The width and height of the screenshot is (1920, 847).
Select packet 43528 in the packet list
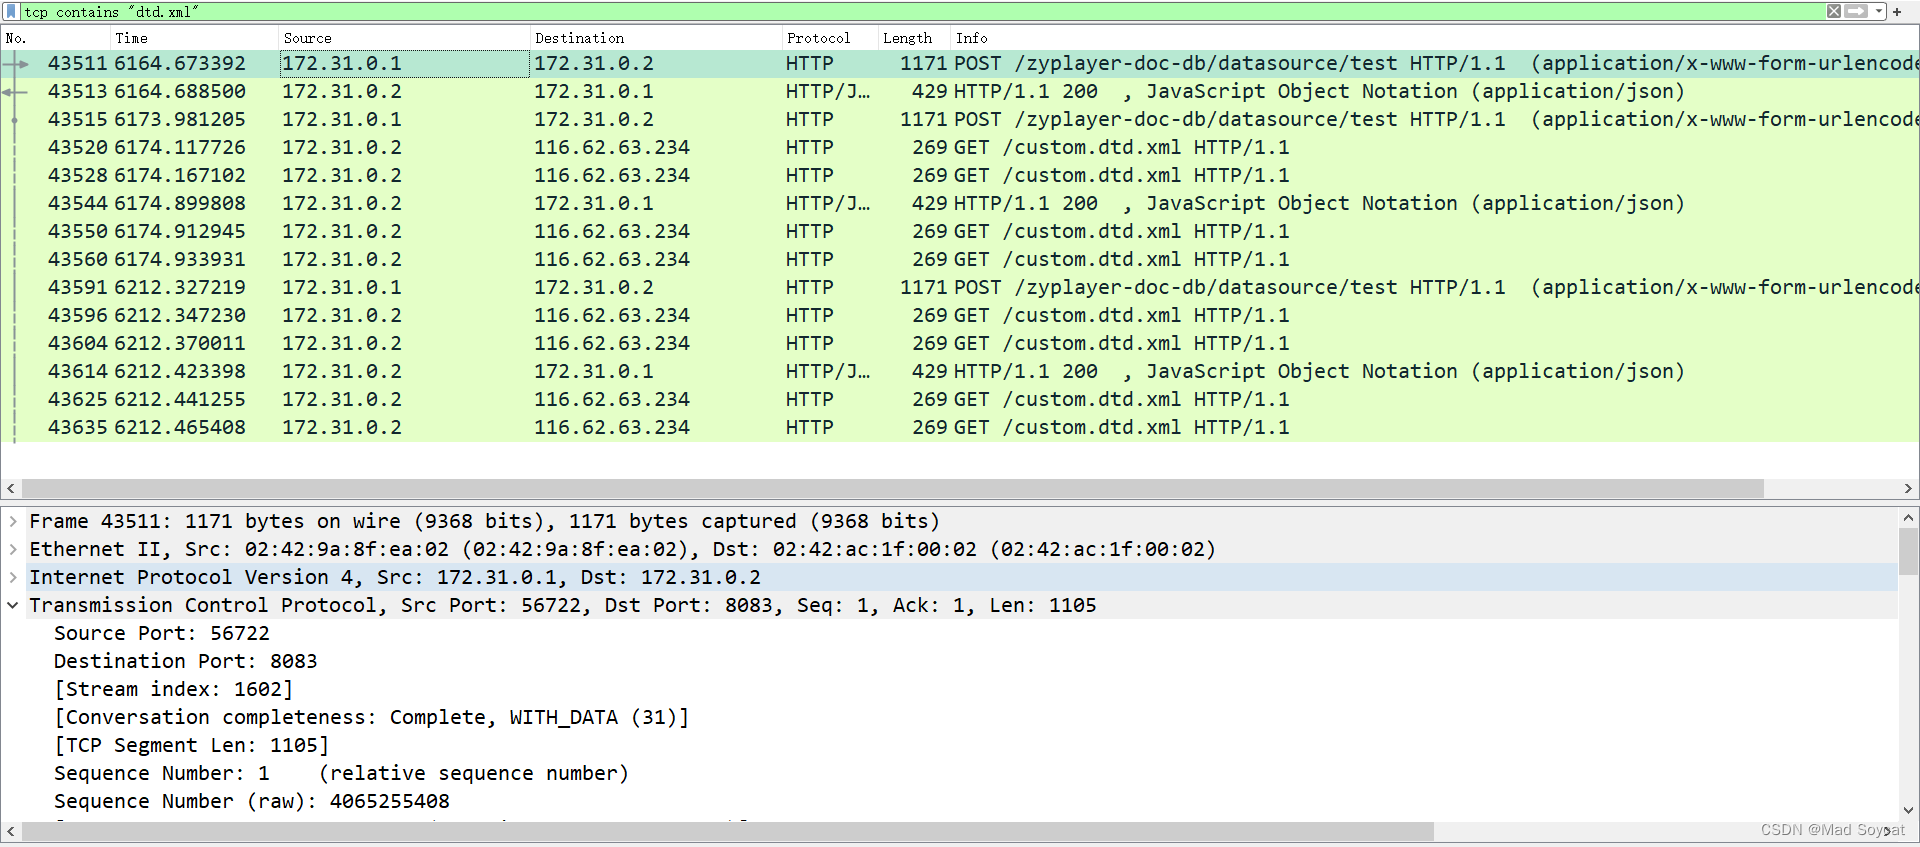click(x=960, y=175)
